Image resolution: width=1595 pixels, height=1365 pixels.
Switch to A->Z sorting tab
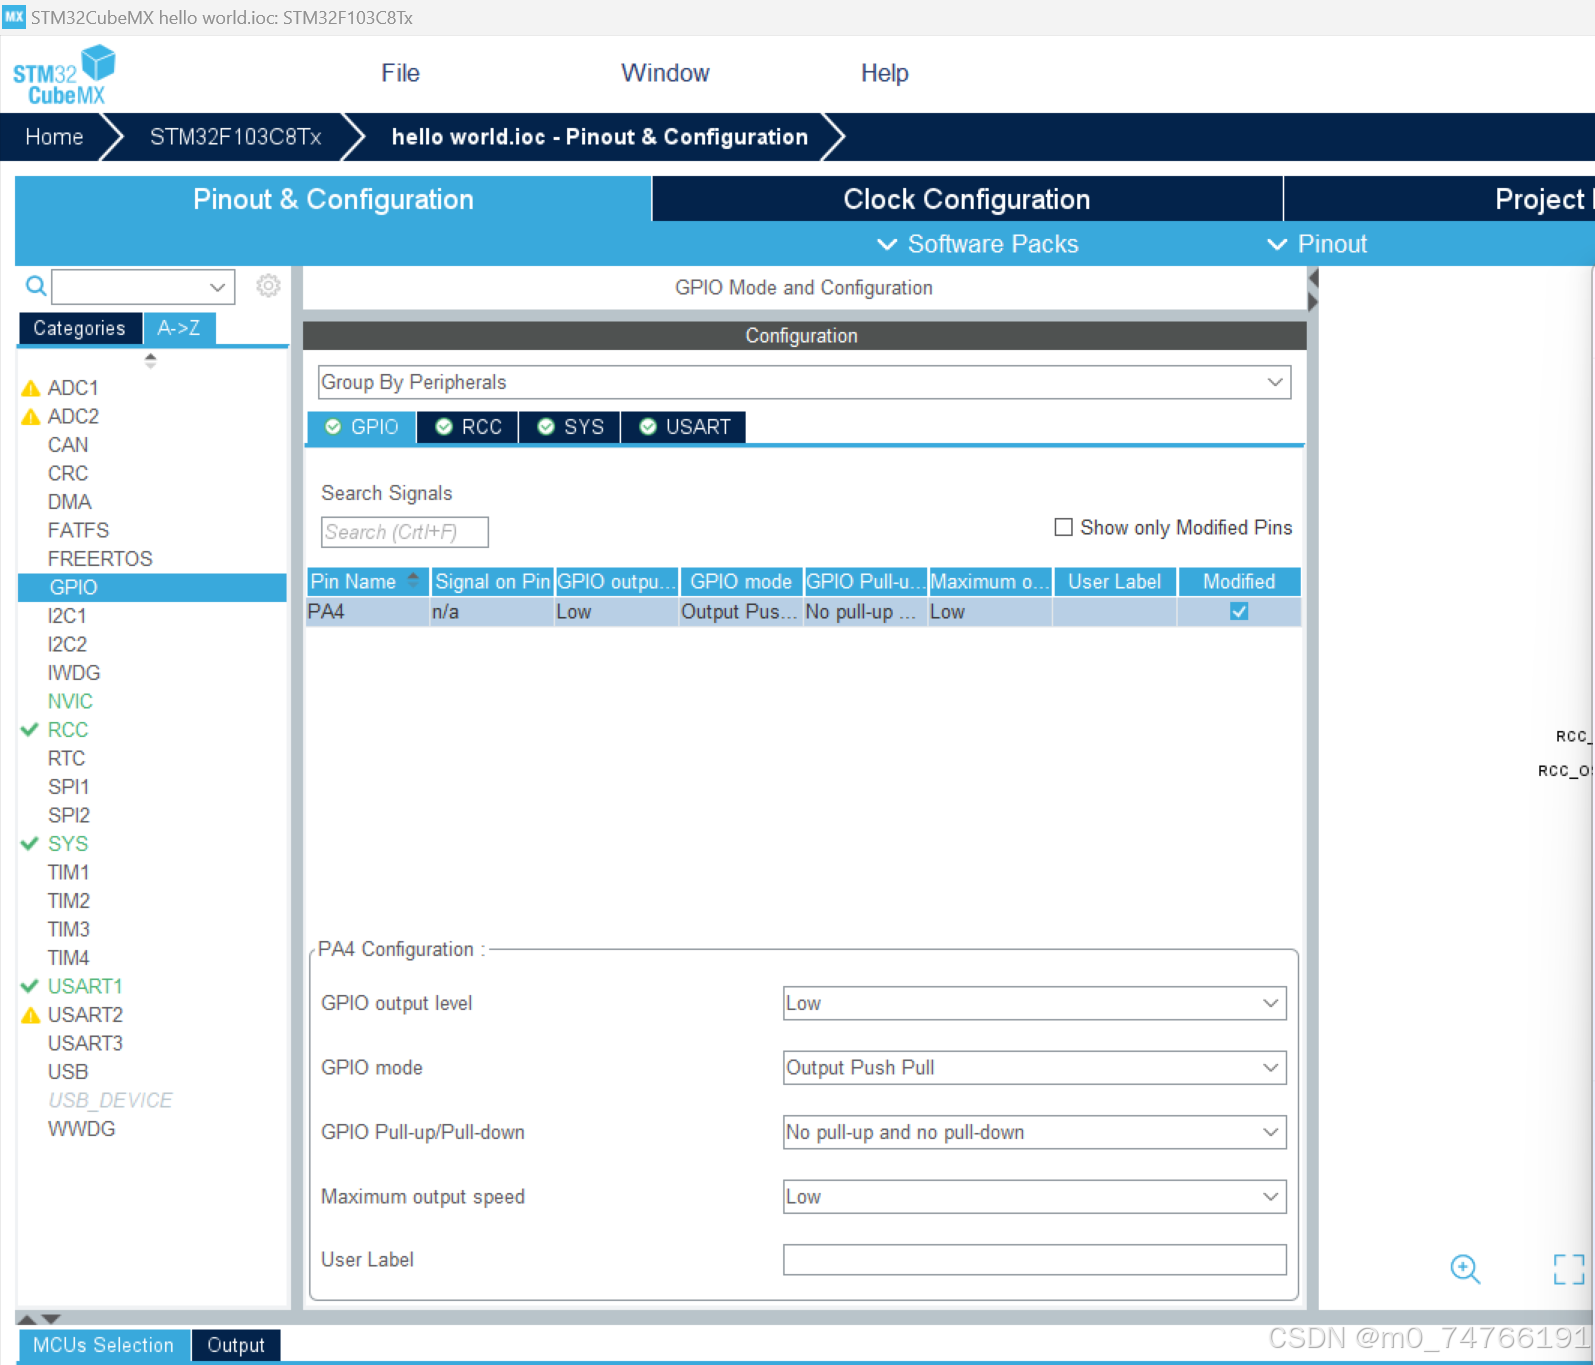[x=179, y=328]
